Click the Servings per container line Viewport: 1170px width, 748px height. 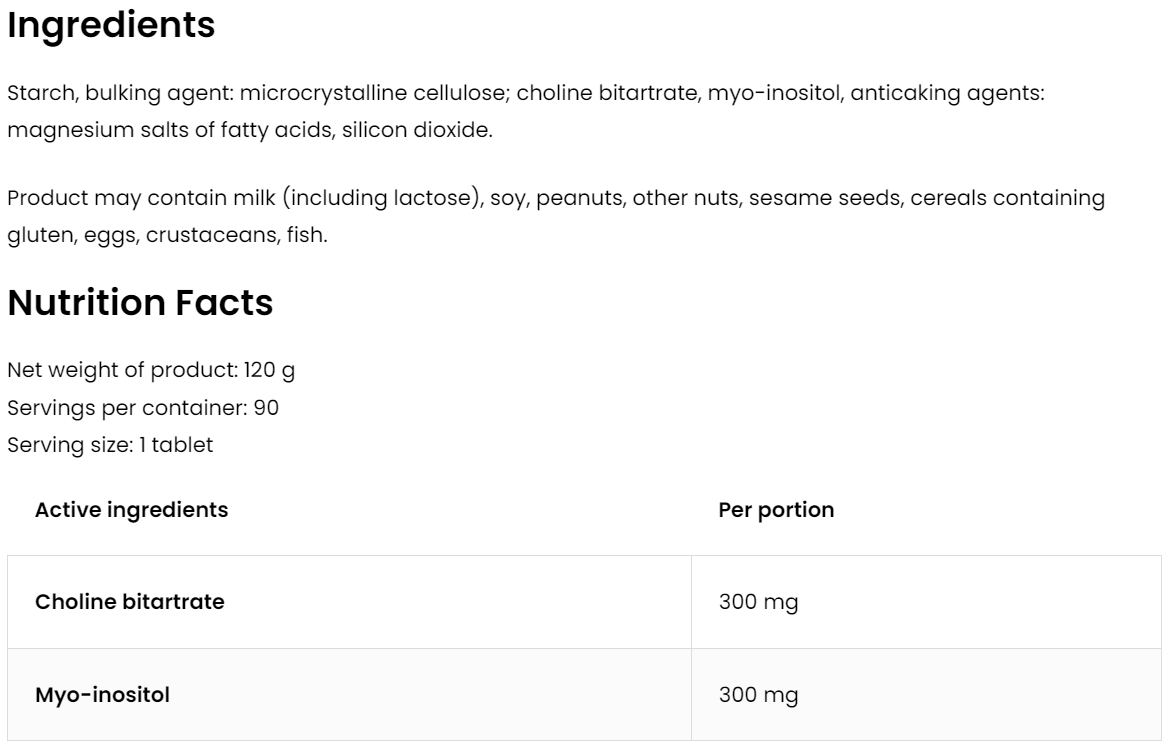point(143,408)
